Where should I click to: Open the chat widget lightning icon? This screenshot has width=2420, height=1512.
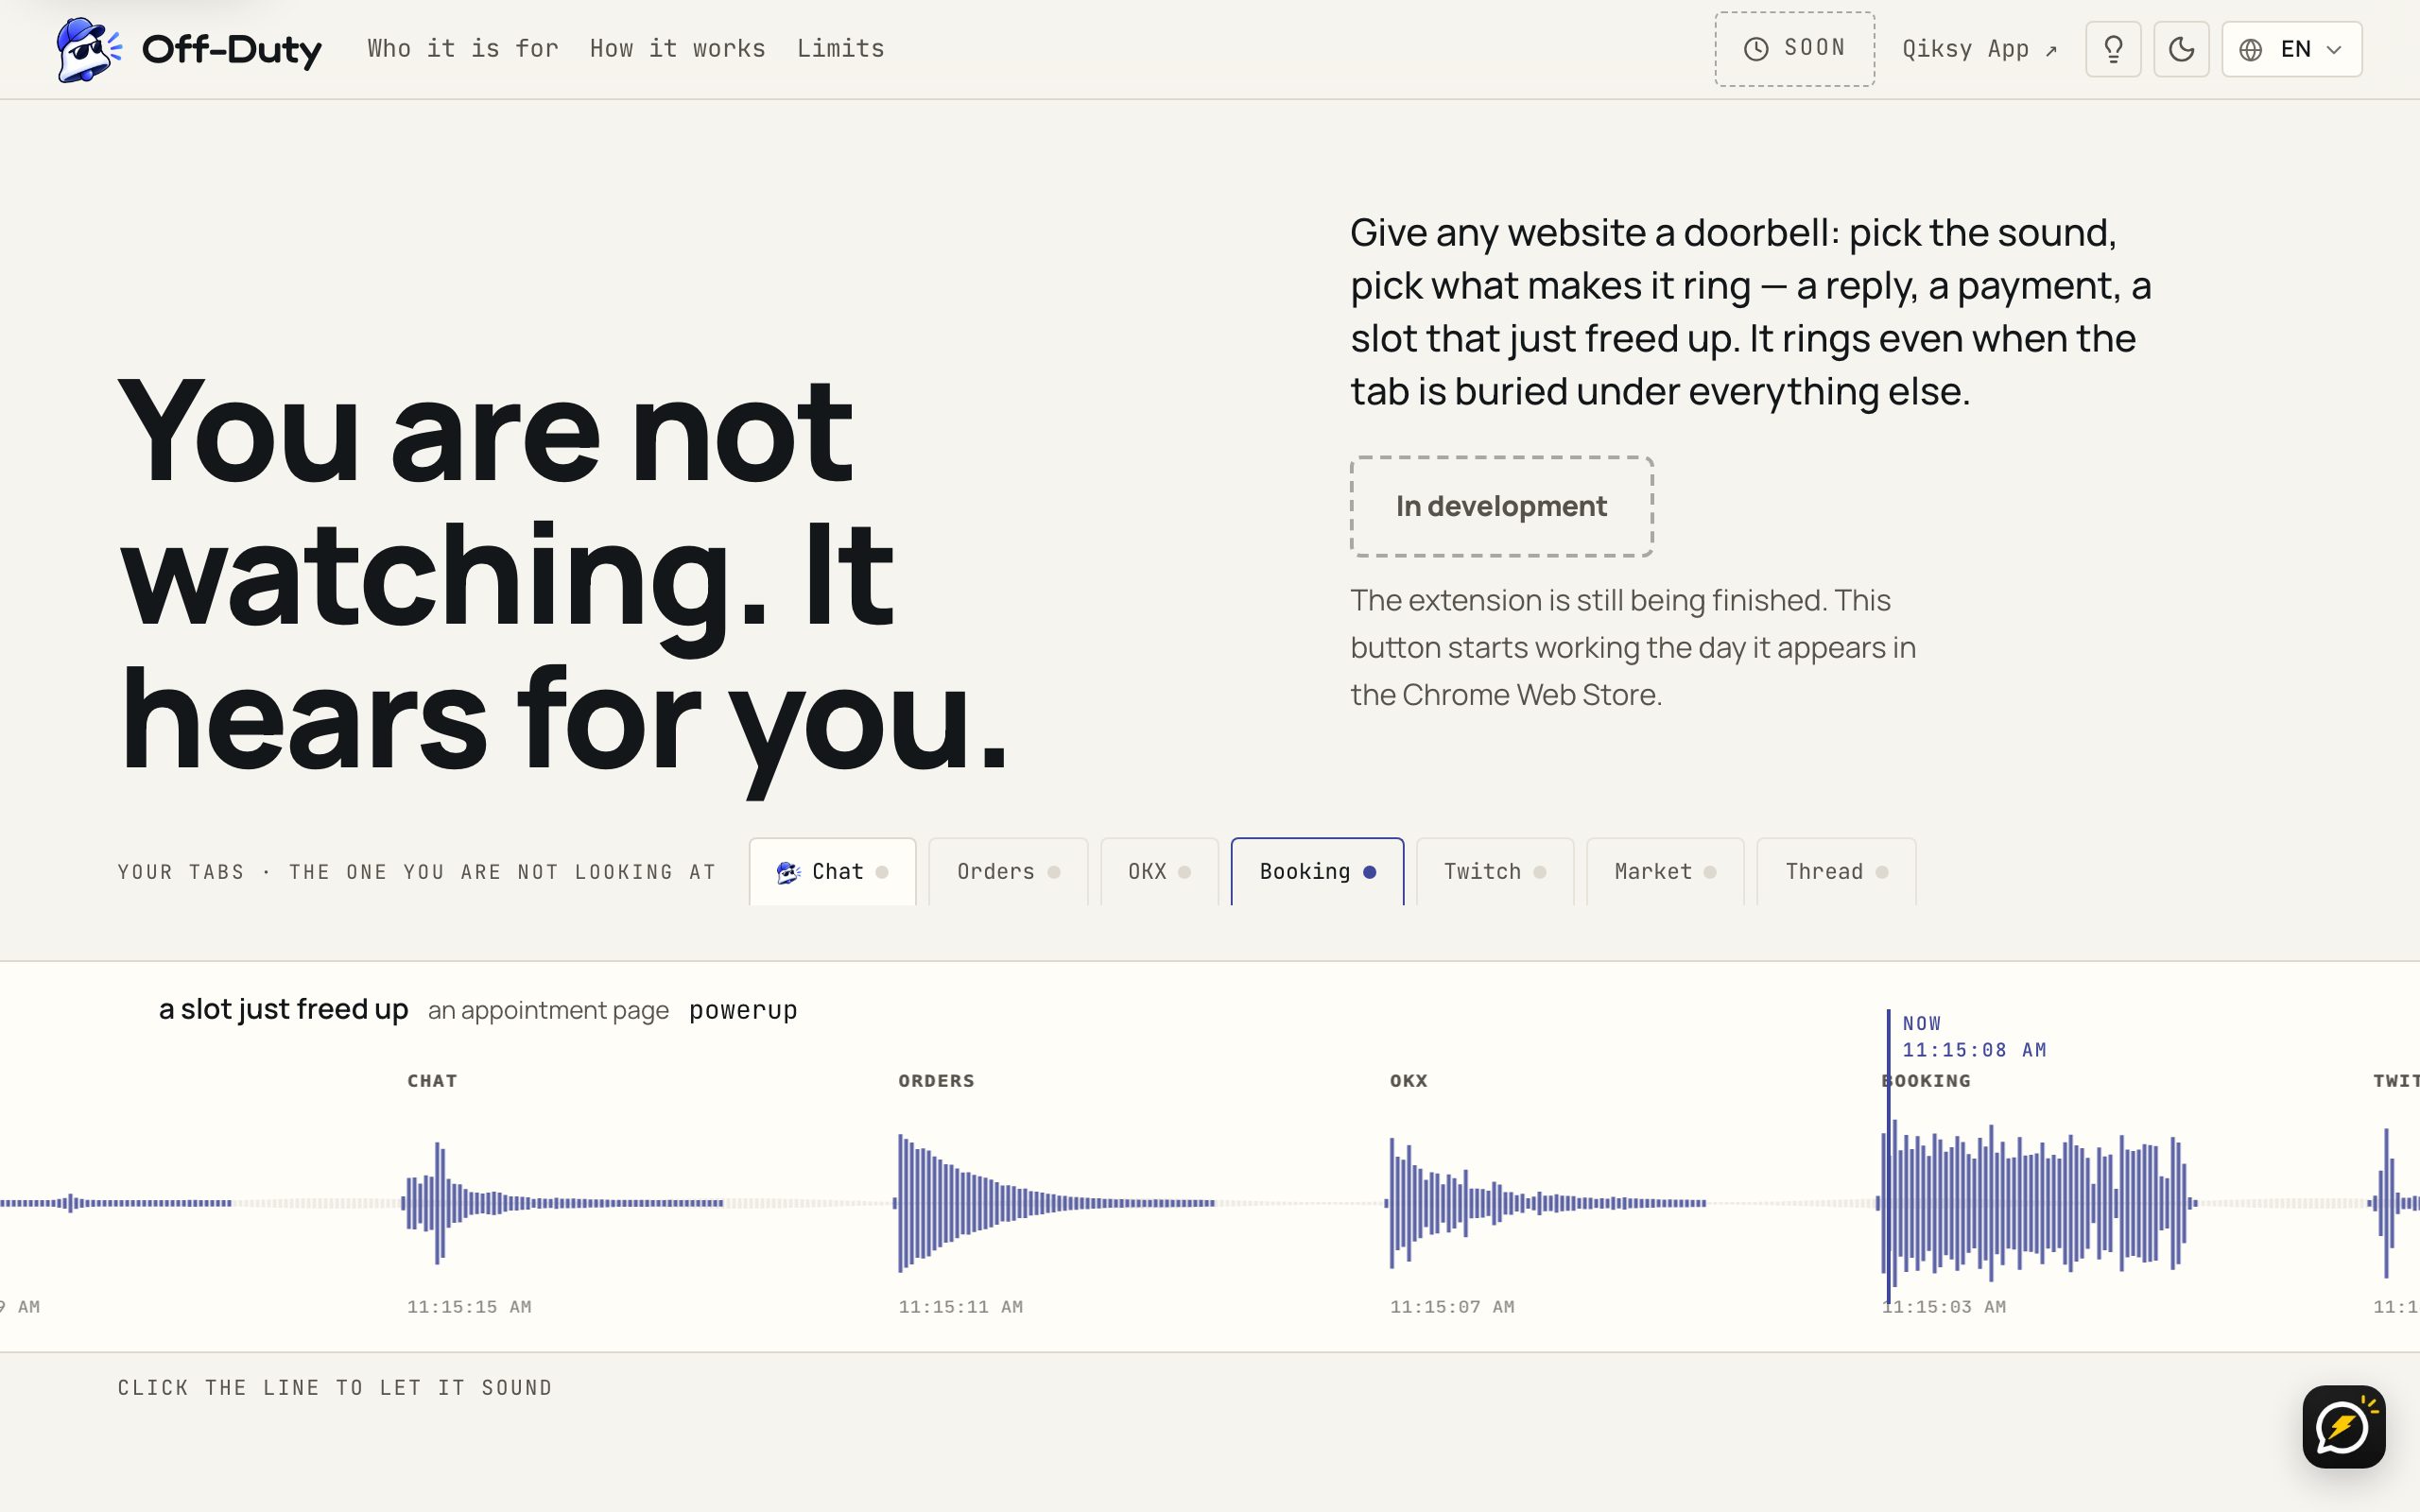(x=2343, y=1427)
